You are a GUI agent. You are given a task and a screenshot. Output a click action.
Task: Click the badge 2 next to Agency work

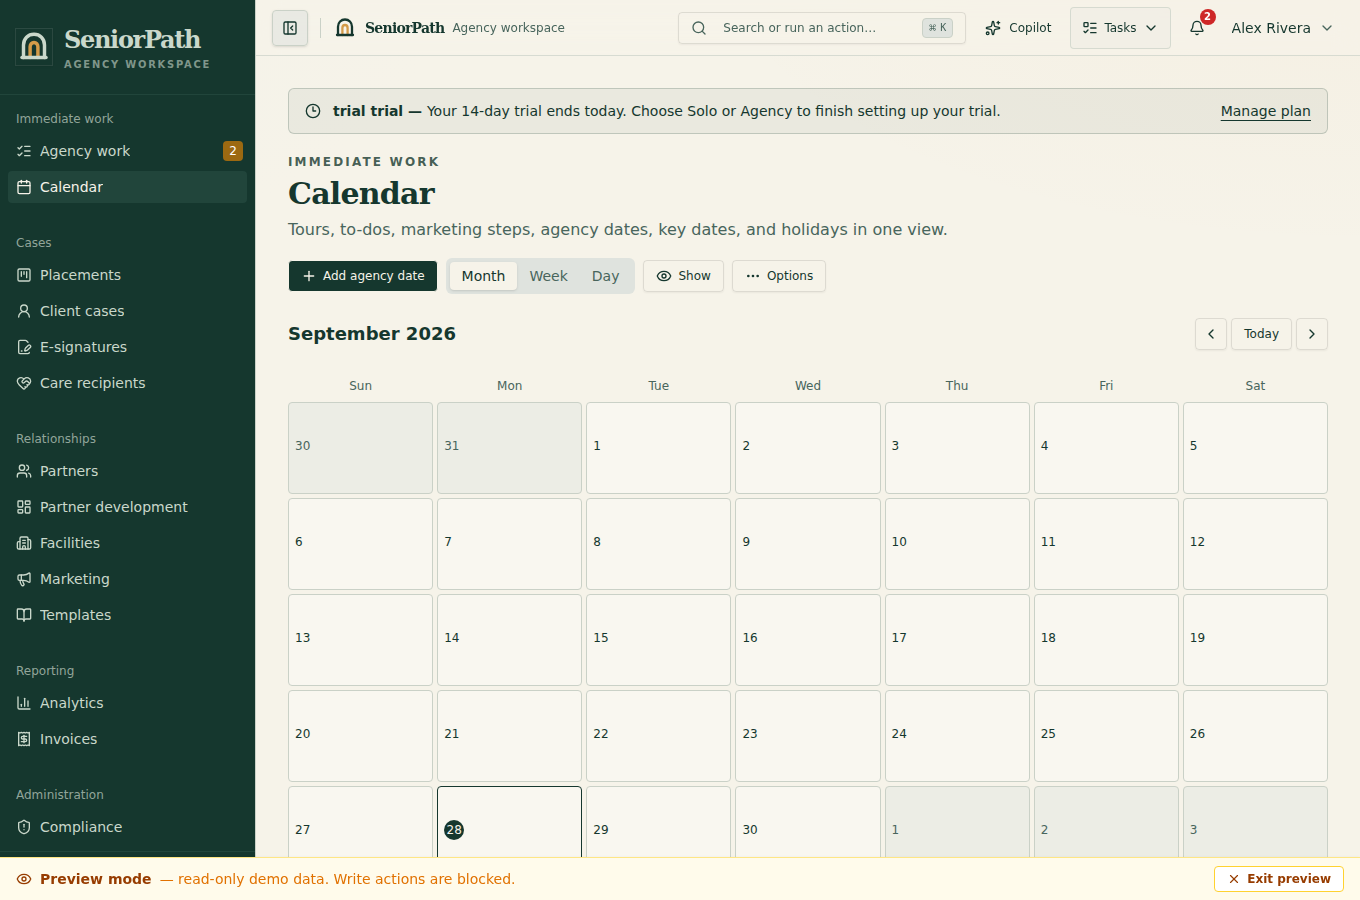coord(233,151)
